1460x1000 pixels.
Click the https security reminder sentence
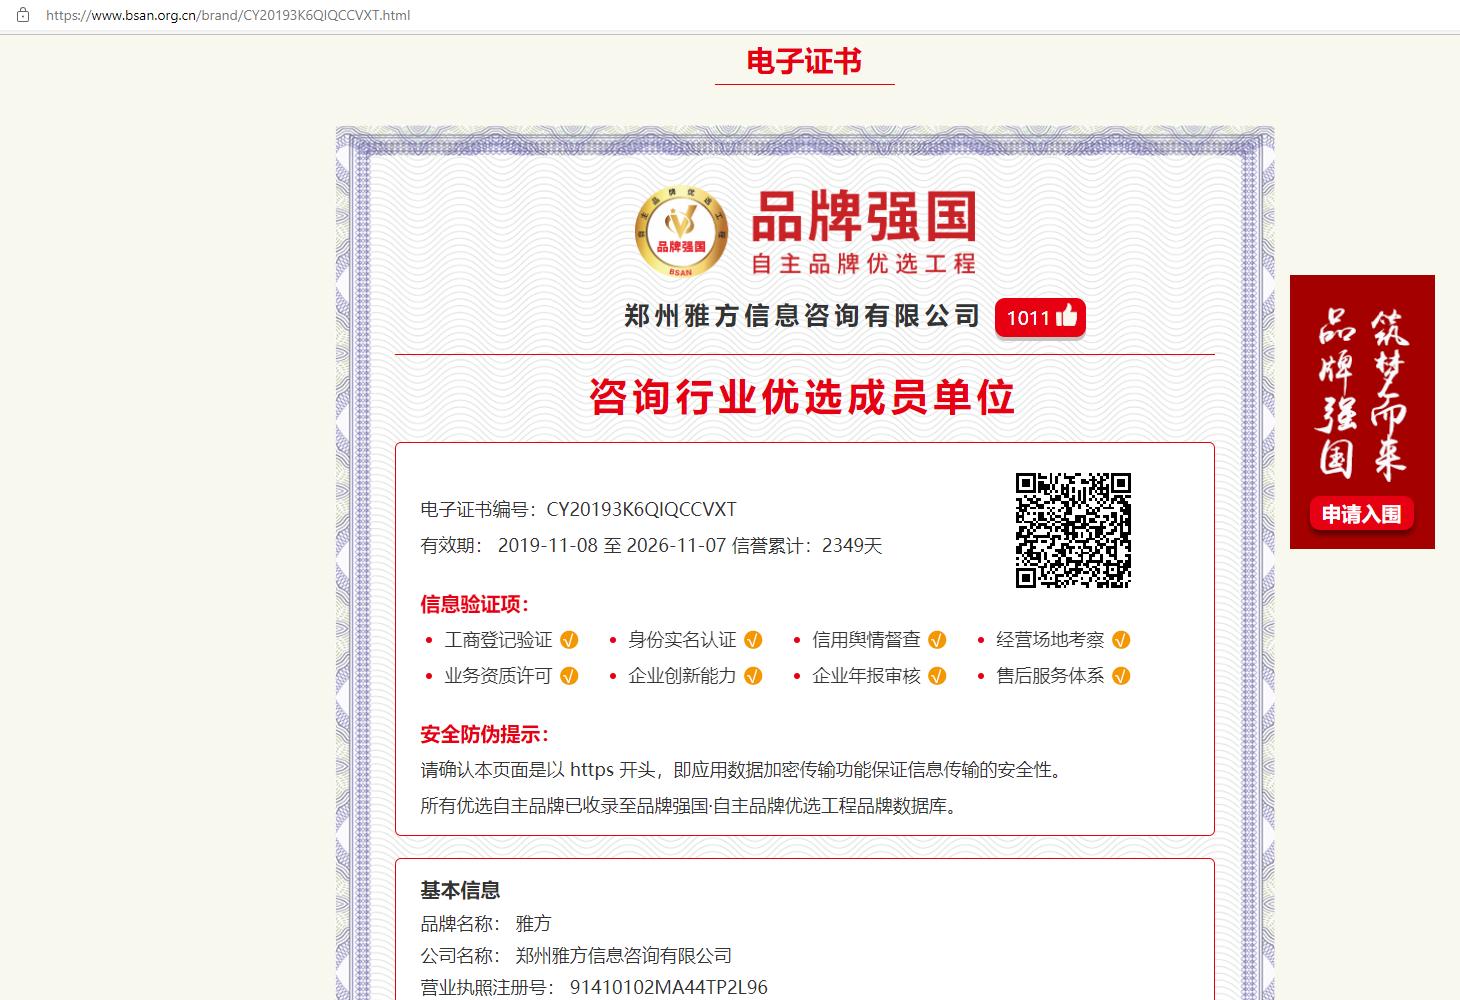pyautogui.click(x=744, y=770)
